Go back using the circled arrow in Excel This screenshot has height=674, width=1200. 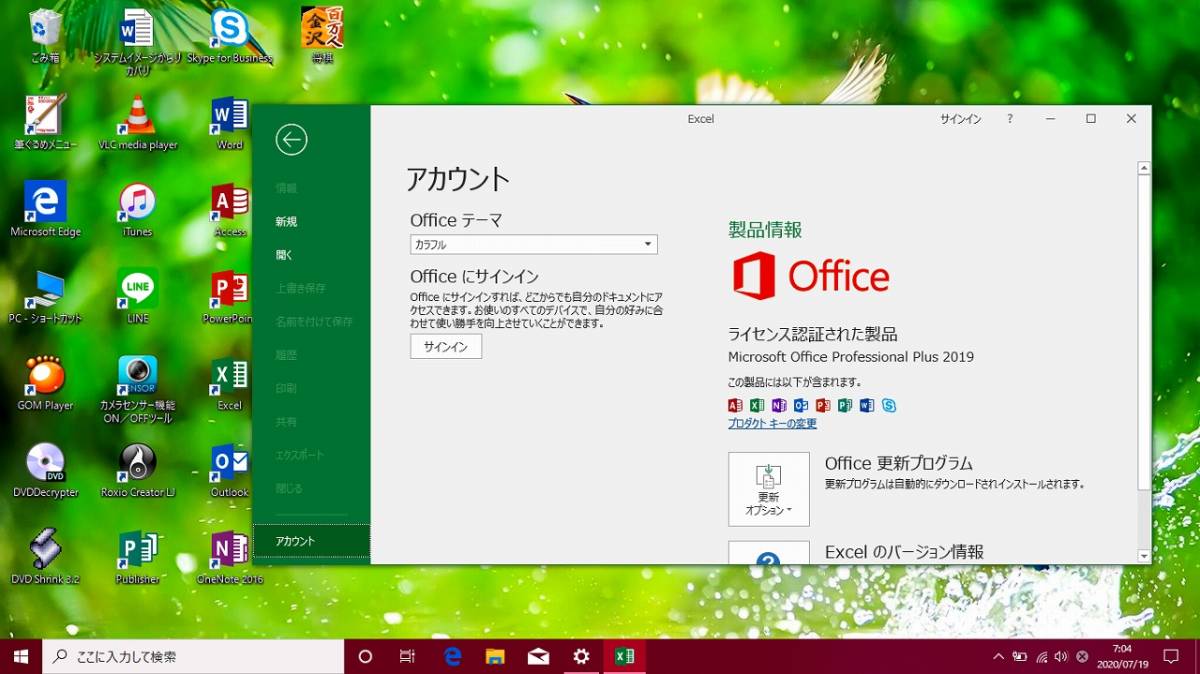tap(291, 140)
